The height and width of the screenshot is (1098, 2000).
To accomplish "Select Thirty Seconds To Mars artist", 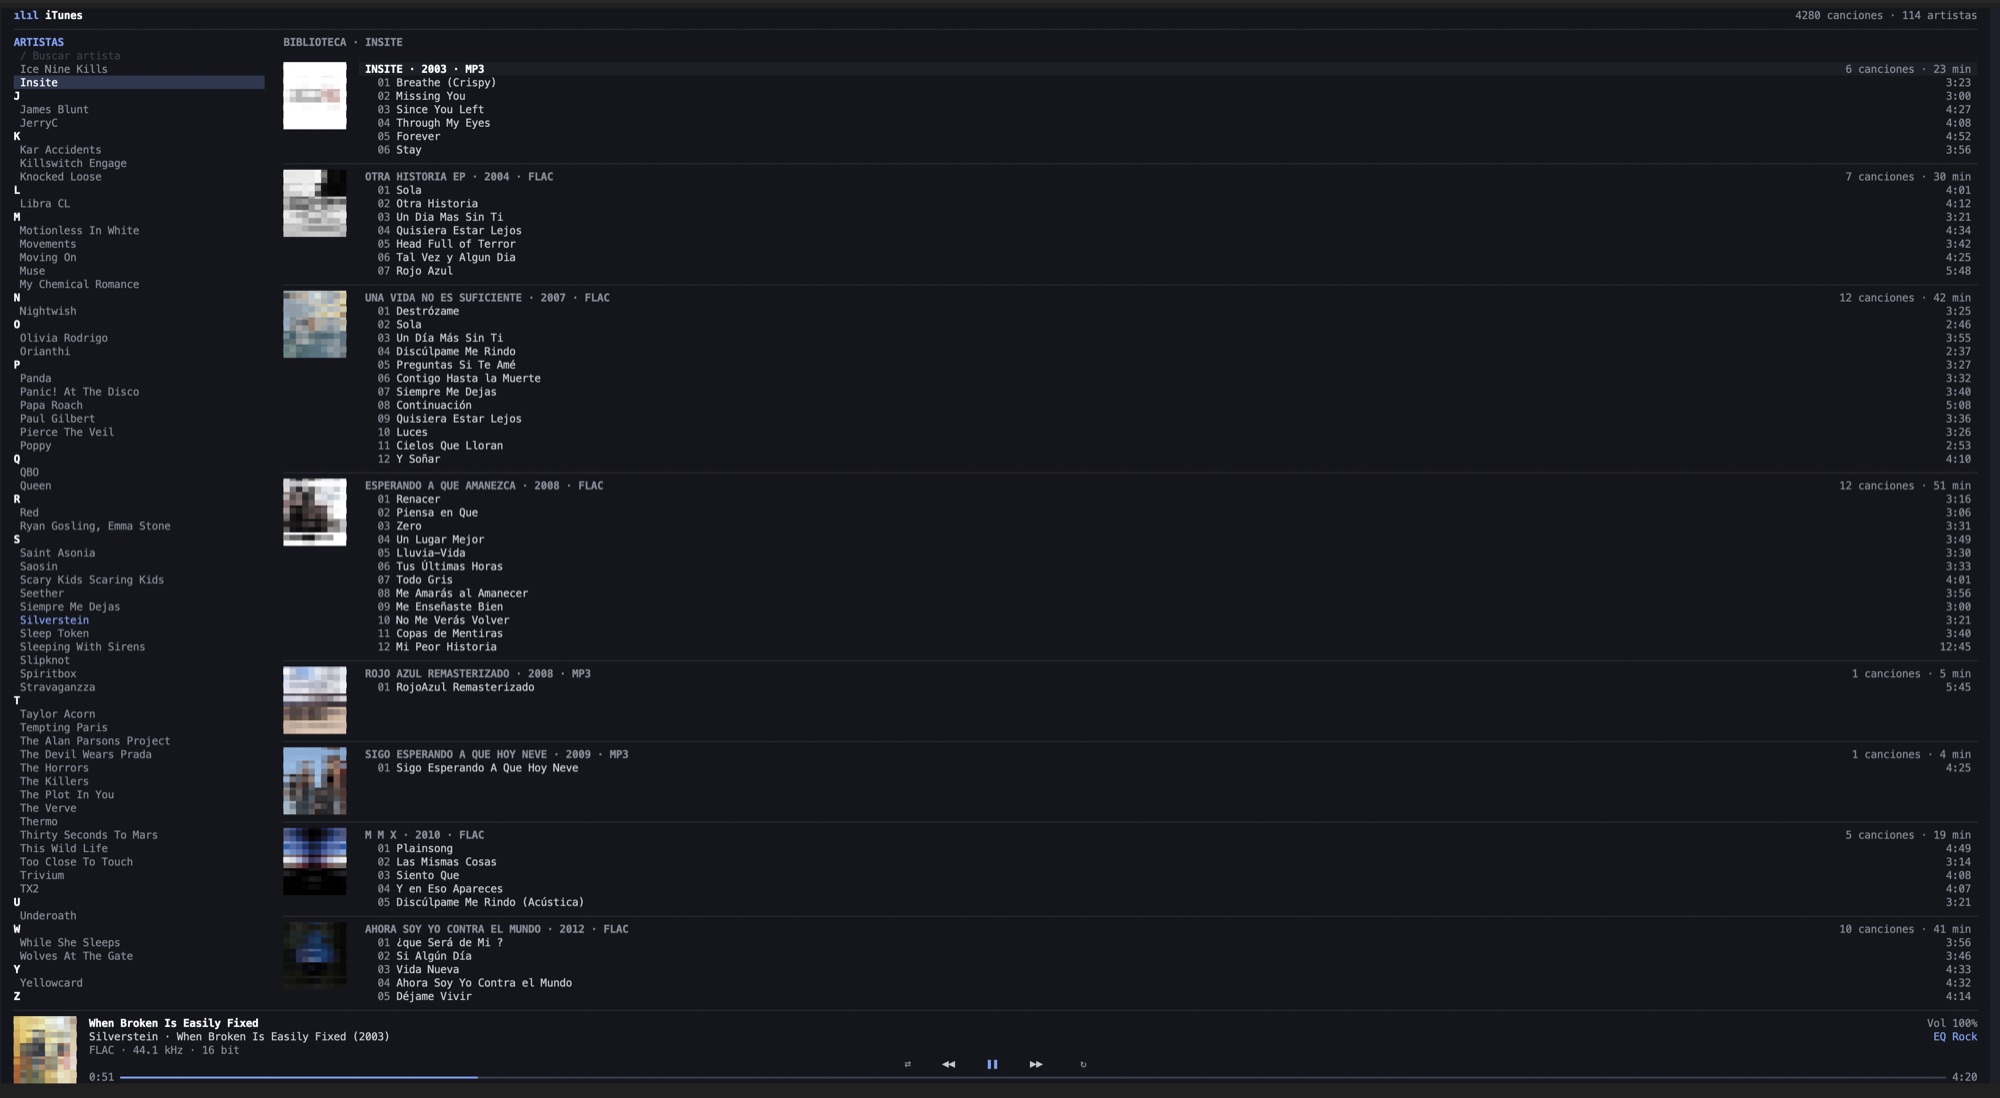I will coord(89,835).
